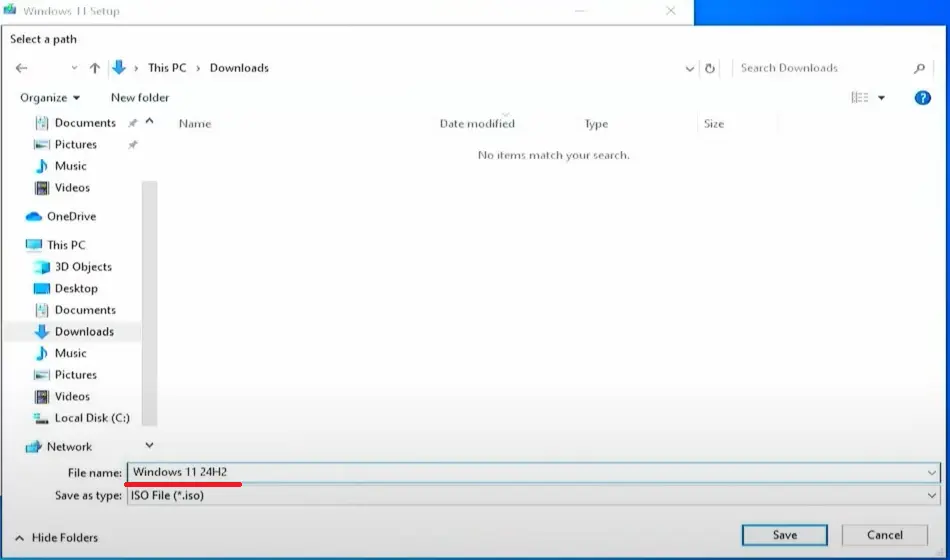Click the 3D Objects cube icon
The width and height of the screenshot is (950, 560).
41,267
